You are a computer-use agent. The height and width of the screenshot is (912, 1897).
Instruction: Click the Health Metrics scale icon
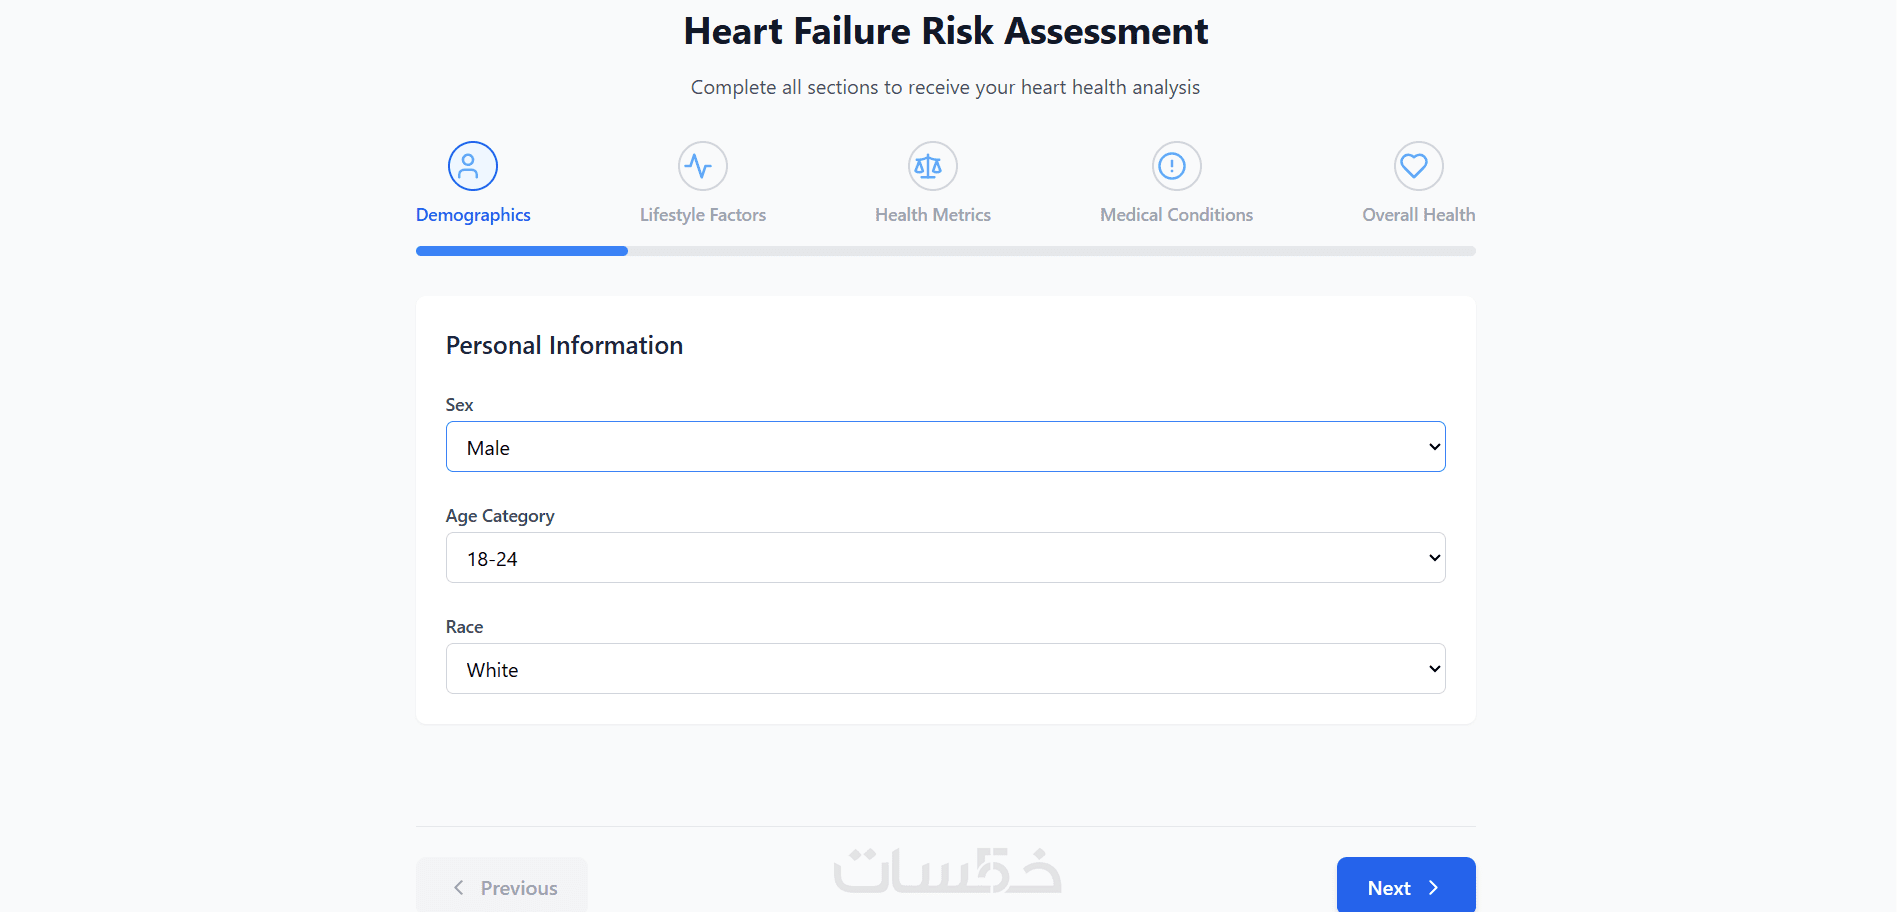932,166
